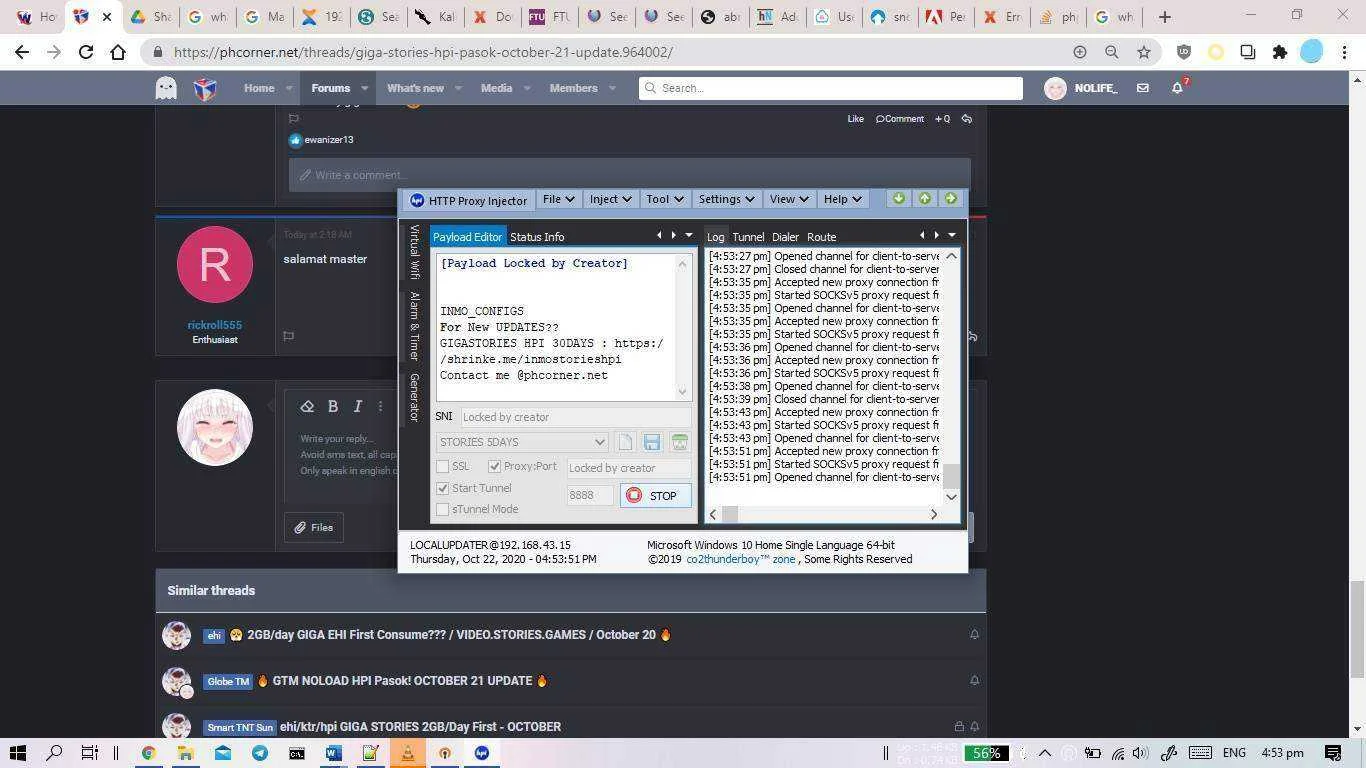This screenshot has width=1366, height=768.
Task: Open the inbox envelope icon in forum header
Action: pos(1142,88)
